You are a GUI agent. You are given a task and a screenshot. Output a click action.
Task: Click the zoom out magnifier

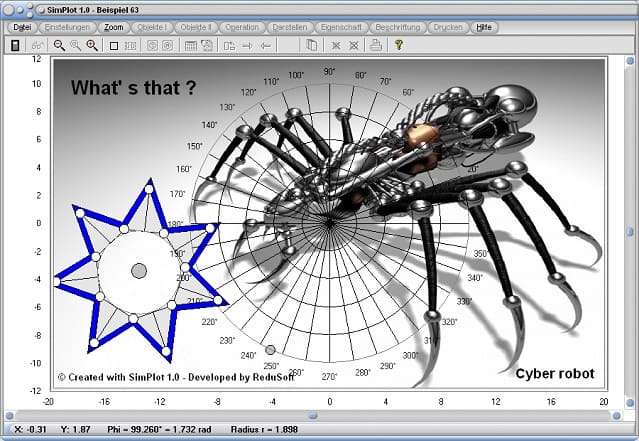point(59,45)
